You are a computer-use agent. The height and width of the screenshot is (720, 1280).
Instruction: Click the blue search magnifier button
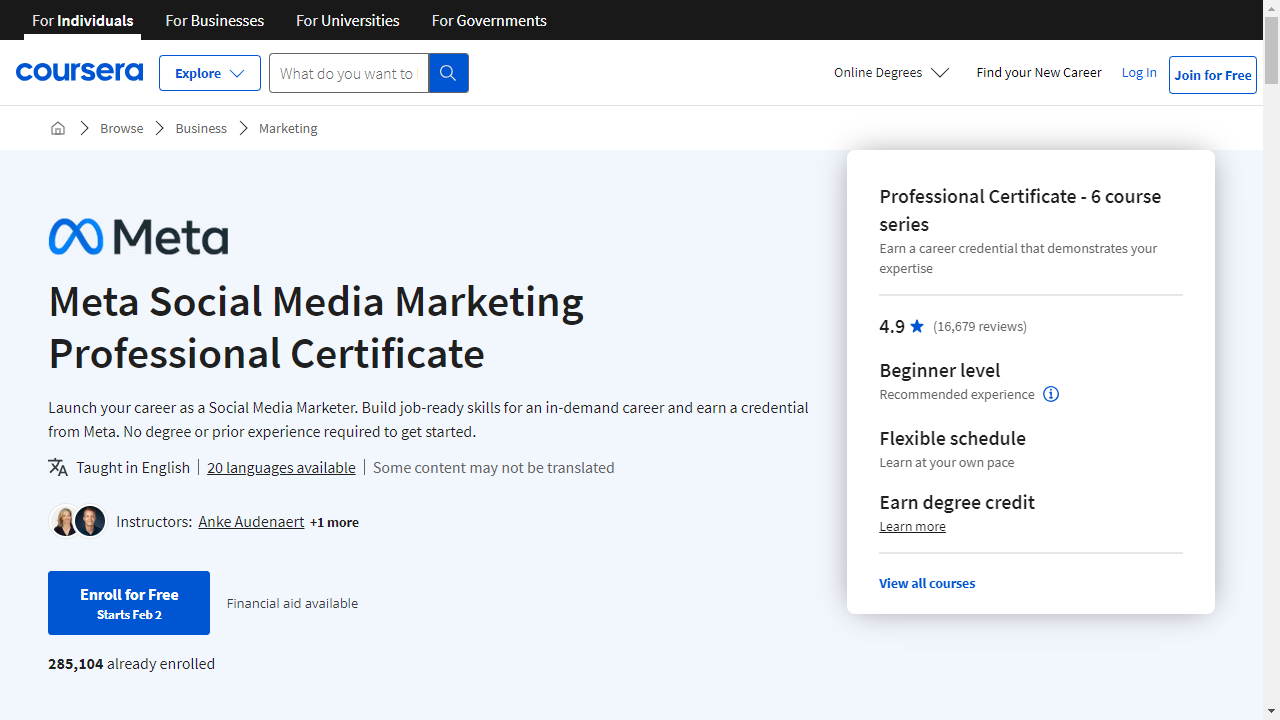click(448, 73)
